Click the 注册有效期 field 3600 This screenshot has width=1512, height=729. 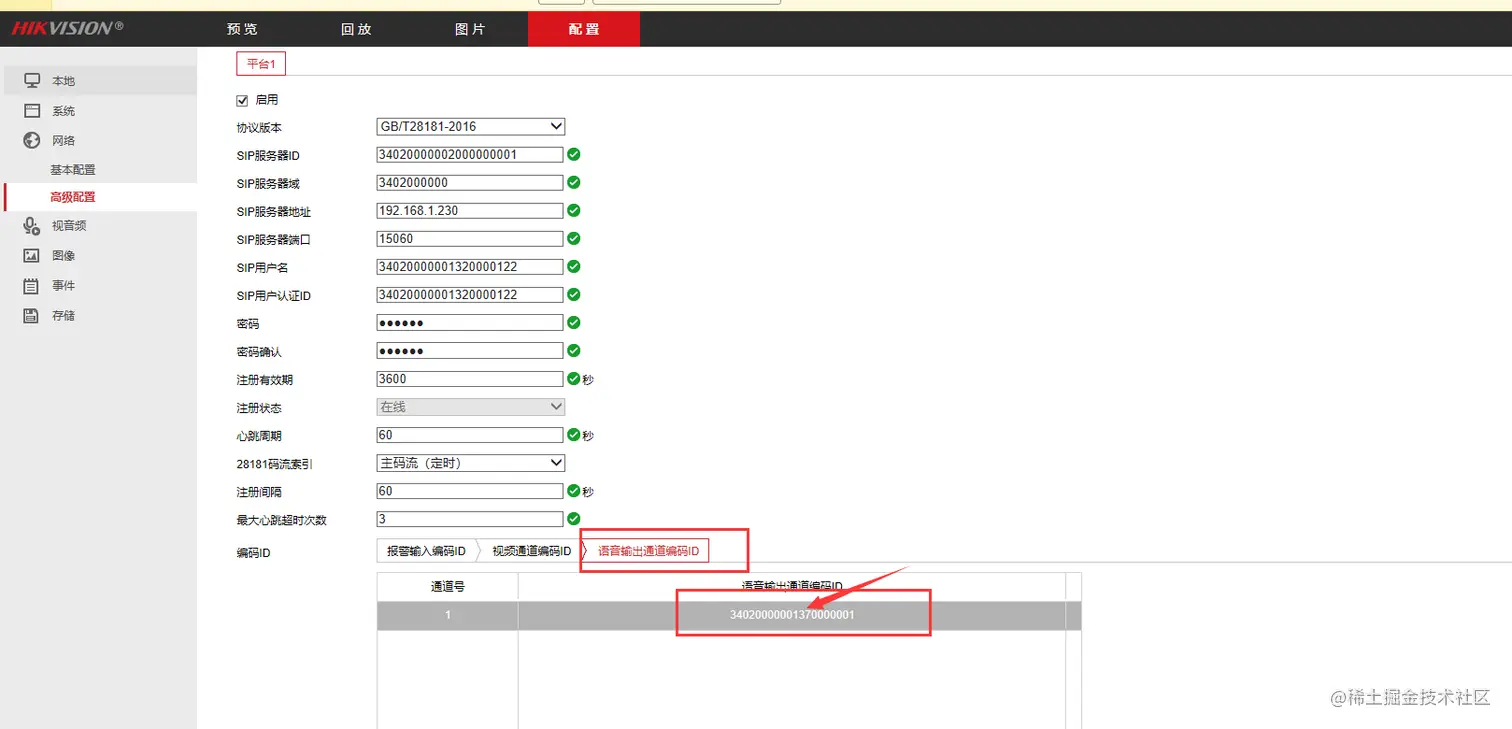(470, 379)
